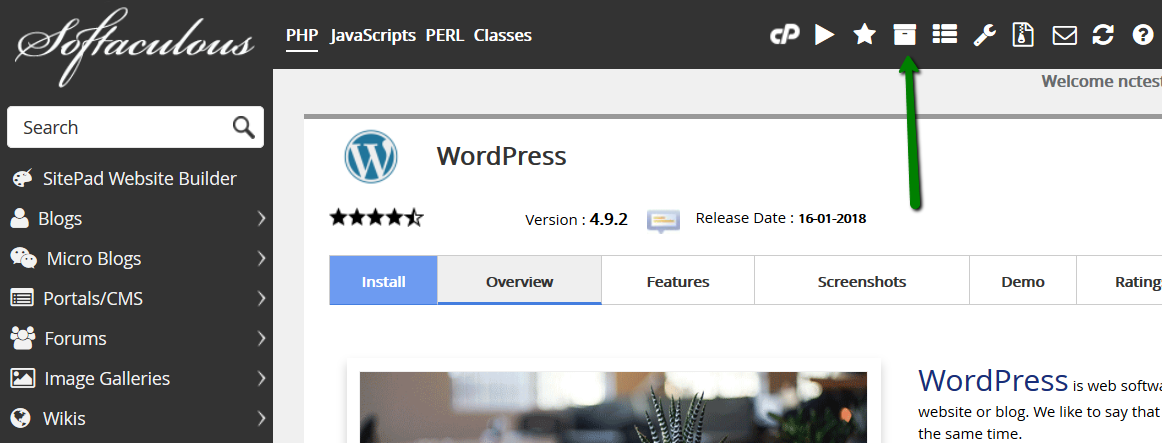Viewport: 1162px width, 443px height.
Task: Open the Wikis category label
Action: [x=64, y=419]
